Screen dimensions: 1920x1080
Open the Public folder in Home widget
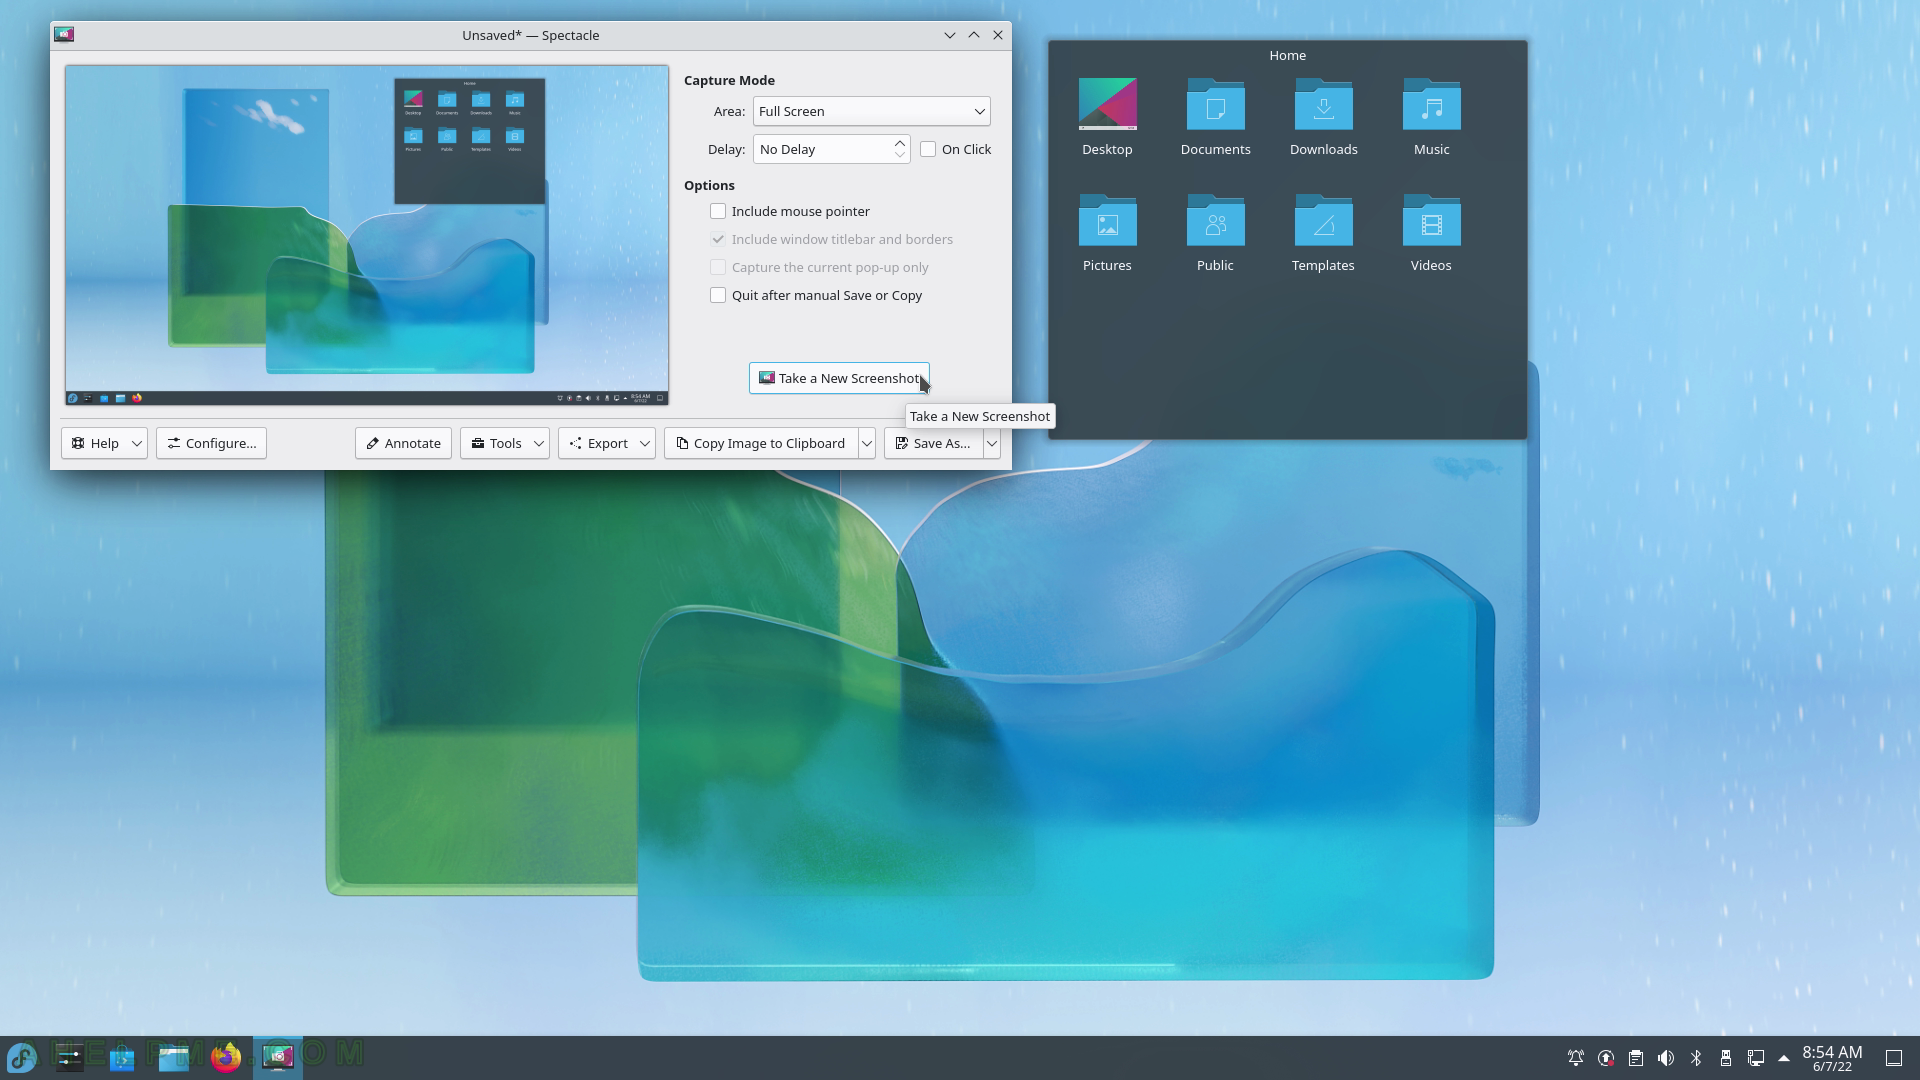coord(1215,233)
